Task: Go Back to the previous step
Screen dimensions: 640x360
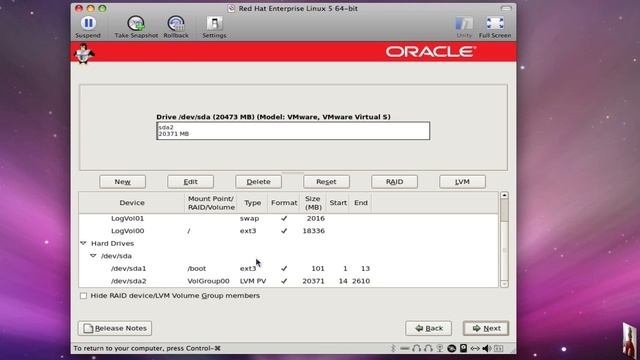Action: tap(429, 328)
